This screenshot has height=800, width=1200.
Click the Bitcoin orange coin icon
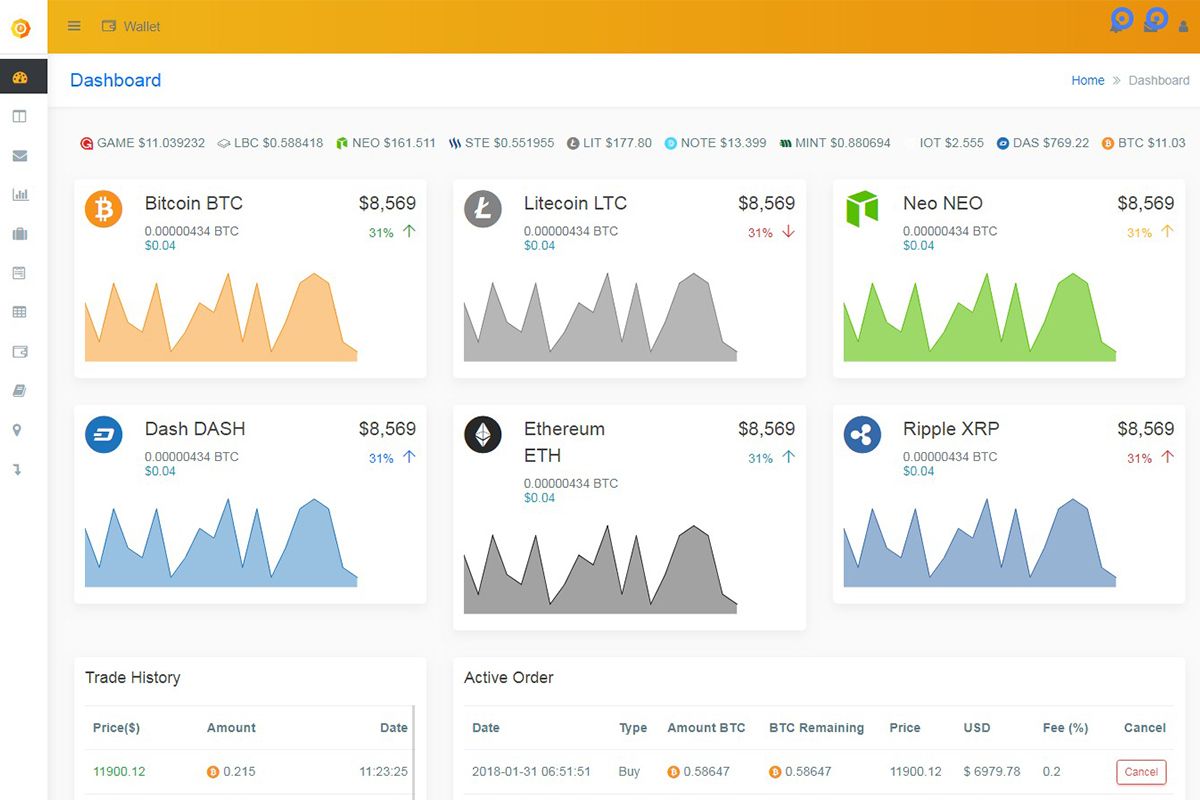click(x=103, y=209)
